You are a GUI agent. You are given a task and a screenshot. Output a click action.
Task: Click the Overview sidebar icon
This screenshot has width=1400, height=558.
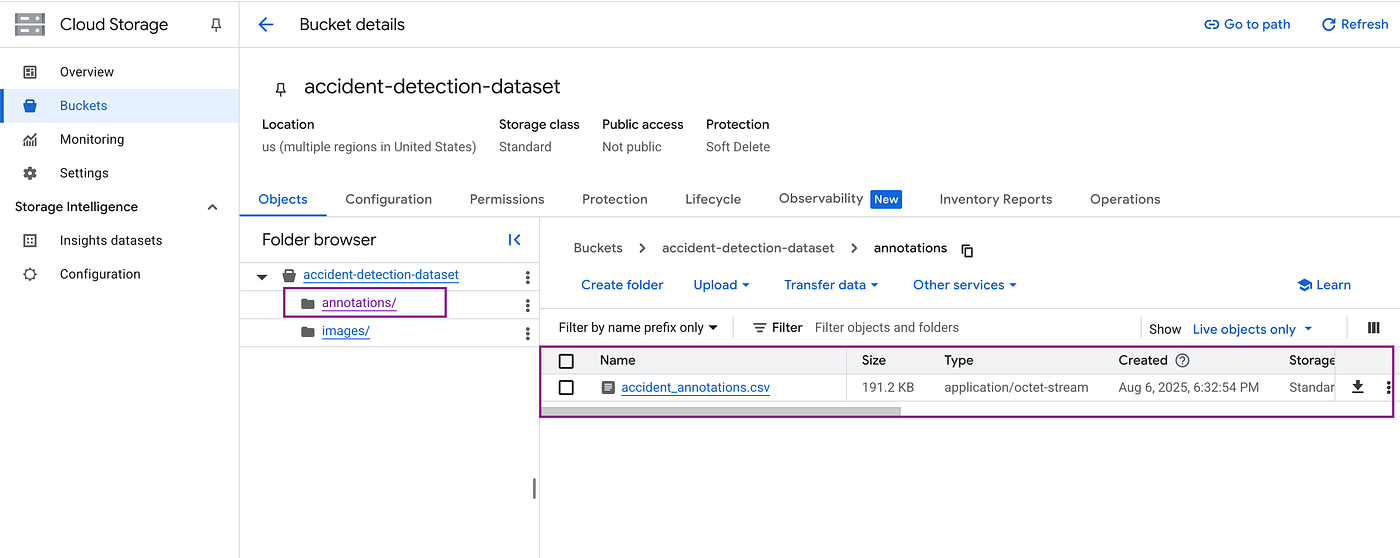[x=30, y=72]
